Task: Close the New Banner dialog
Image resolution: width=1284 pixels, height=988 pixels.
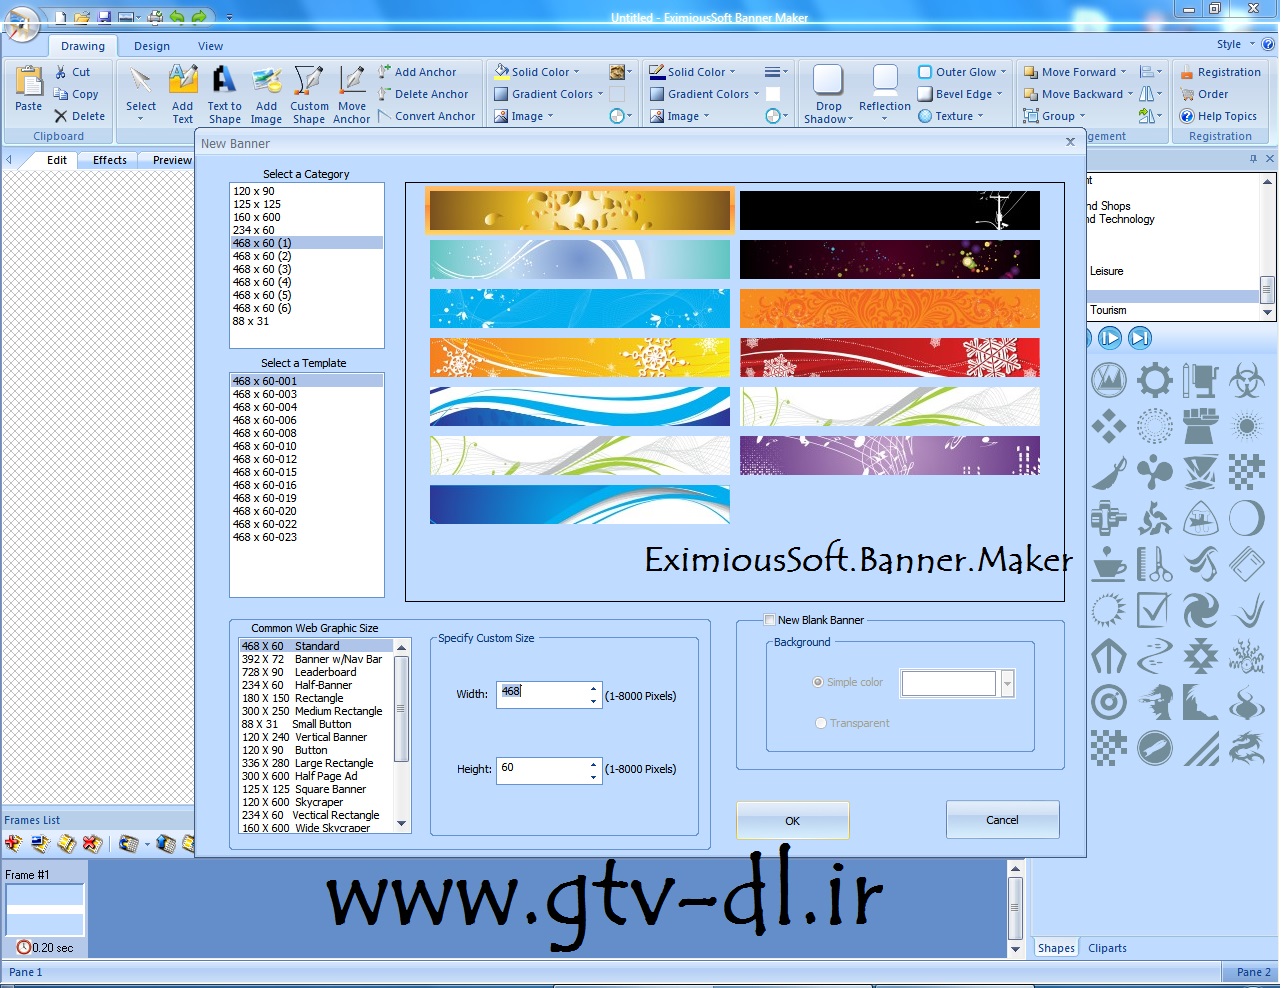Action: click(x=1070, y=142)
